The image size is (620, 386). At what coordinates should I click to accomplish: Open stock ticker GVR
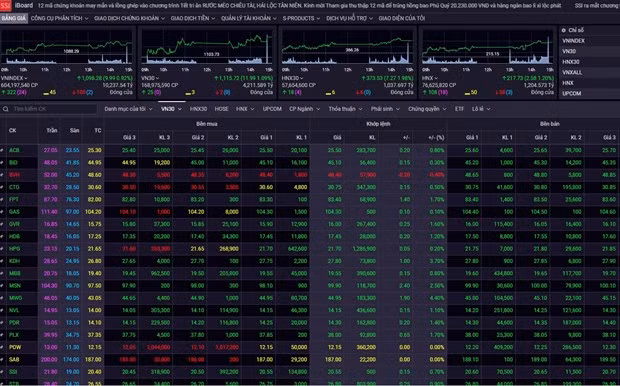coord(14,224)
